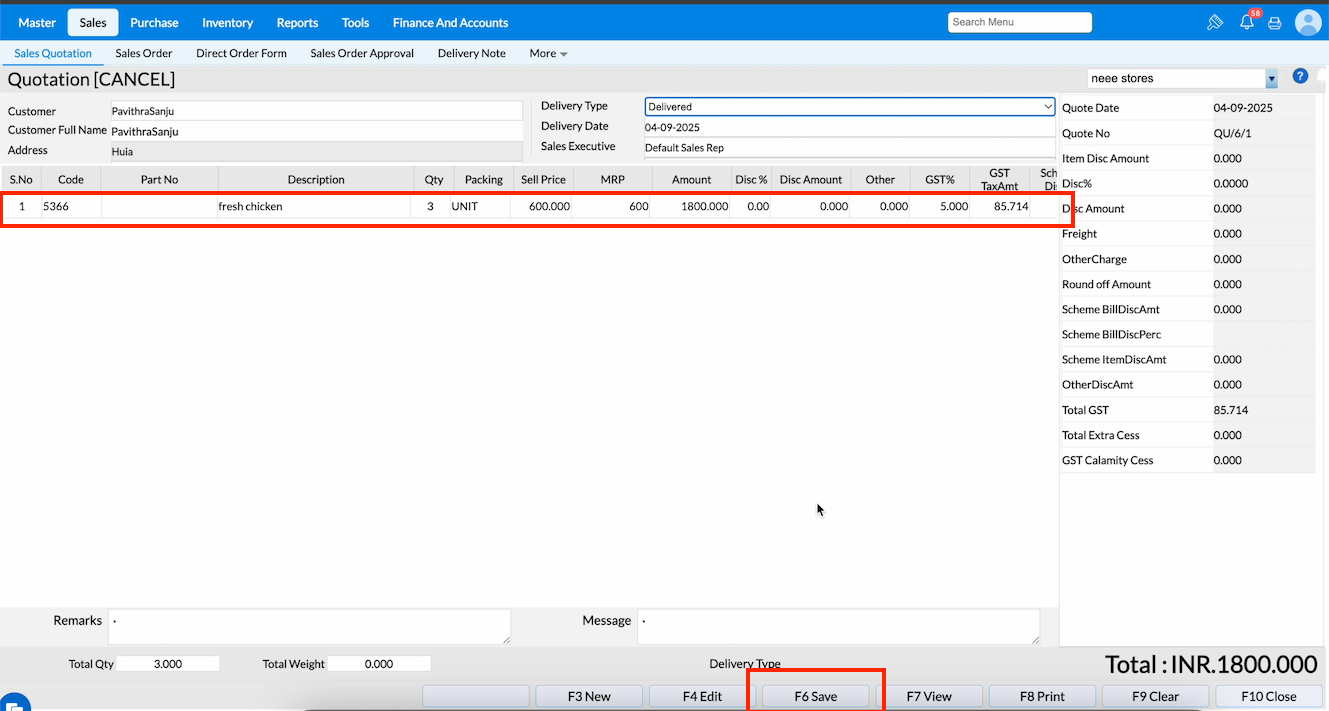This screenshot has height=711, width=1329.
Task: Open Direct Order Form tab
Action: (241, 53)
